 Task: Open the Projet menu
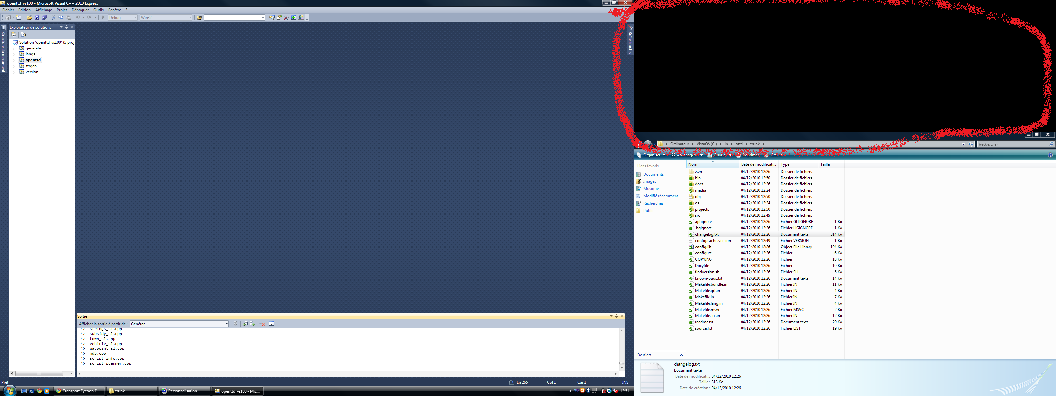(x=61, y=9)
